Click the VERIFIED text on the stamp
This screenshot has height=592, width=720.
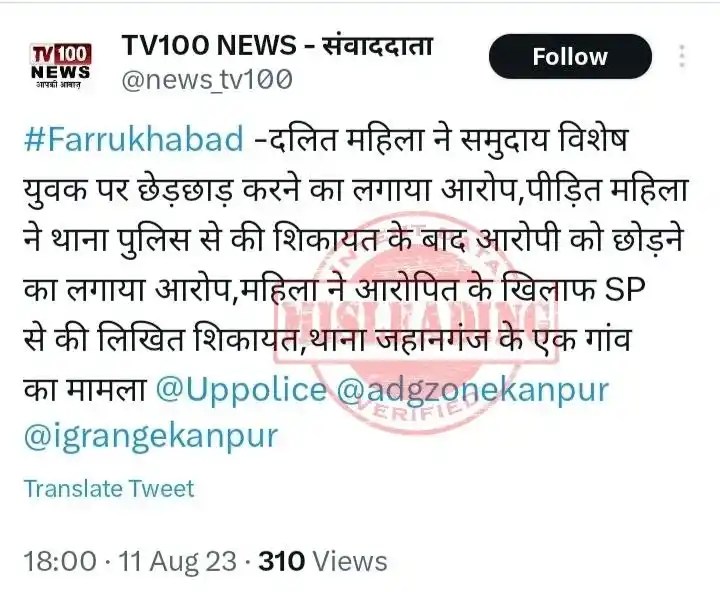pyautogui.click(x=416, y=409)
